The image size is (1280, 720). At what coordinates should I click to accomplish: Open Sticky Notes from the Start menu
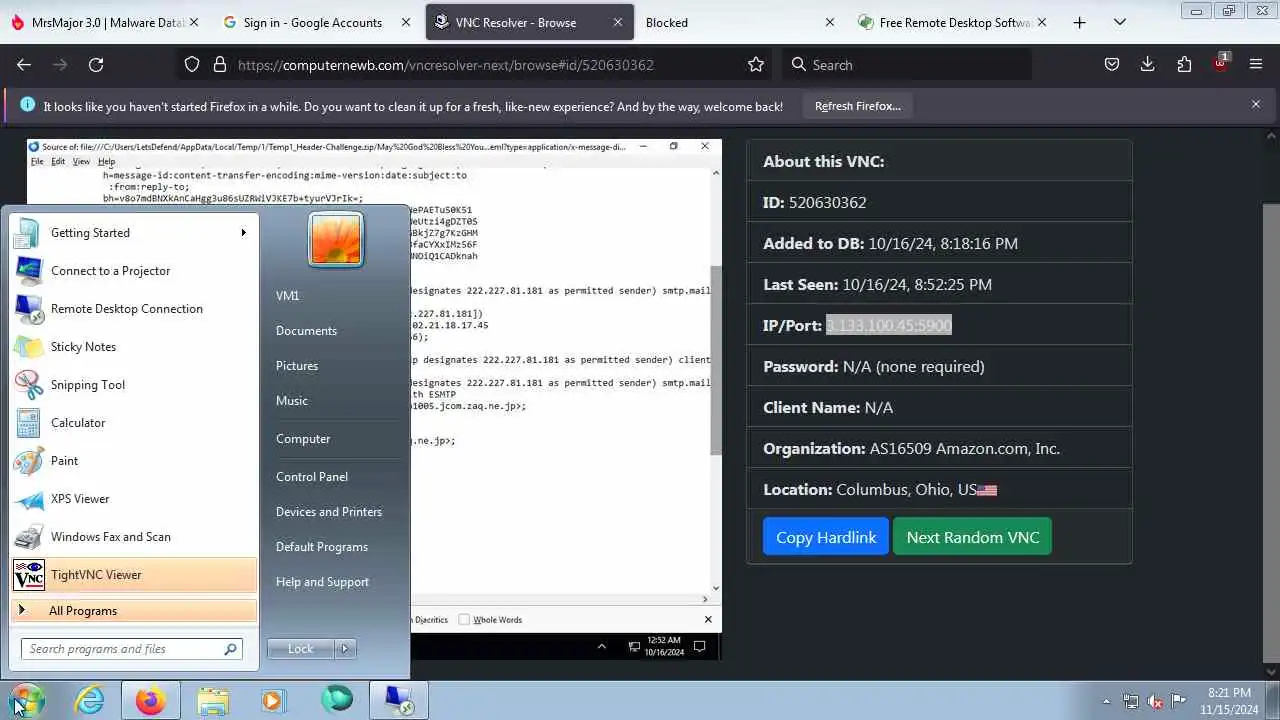[134, 347]
